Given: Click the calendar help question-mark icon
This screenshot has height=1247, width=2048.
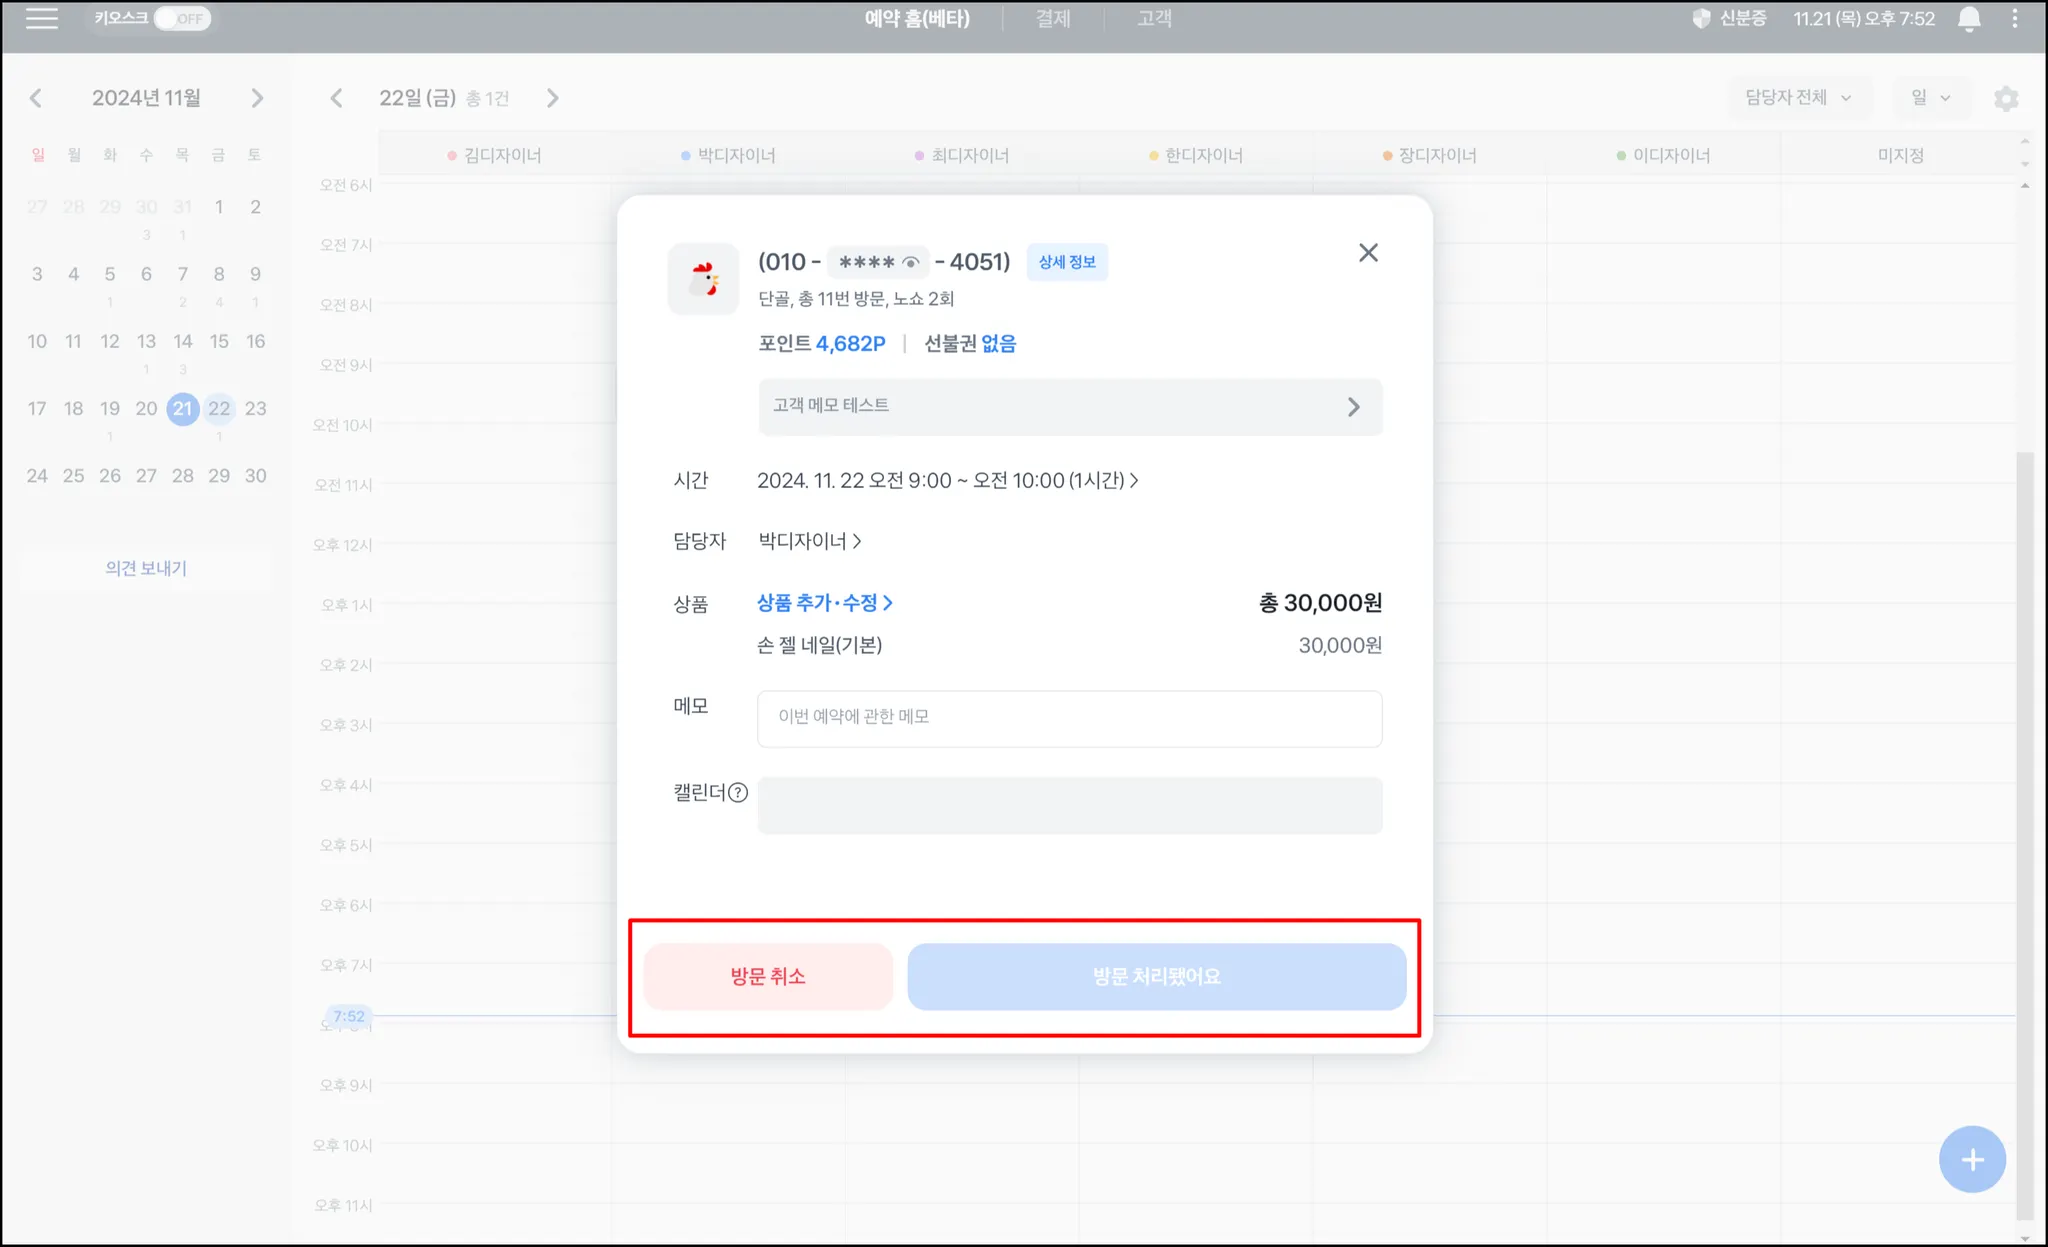Looking at the screenshot, I should pyautogui.click(x=738, y=793).
